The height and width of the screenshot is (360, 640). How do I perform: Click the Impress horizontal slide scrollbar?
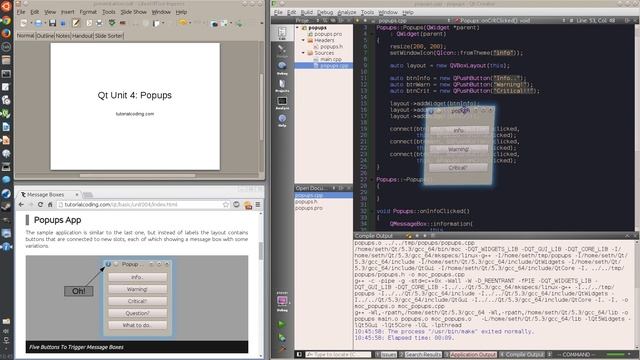tap(137, 176)
